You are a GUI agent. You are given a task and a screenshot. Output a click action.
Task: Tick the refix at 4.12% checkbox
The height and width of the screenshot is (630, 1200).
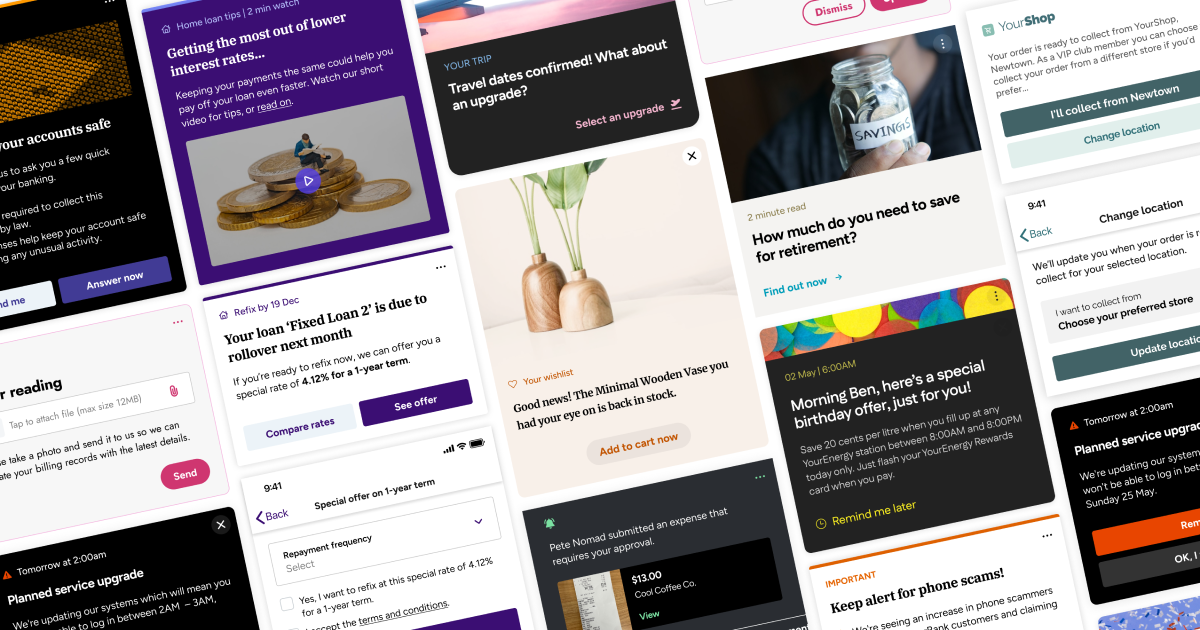pos(287,602)
